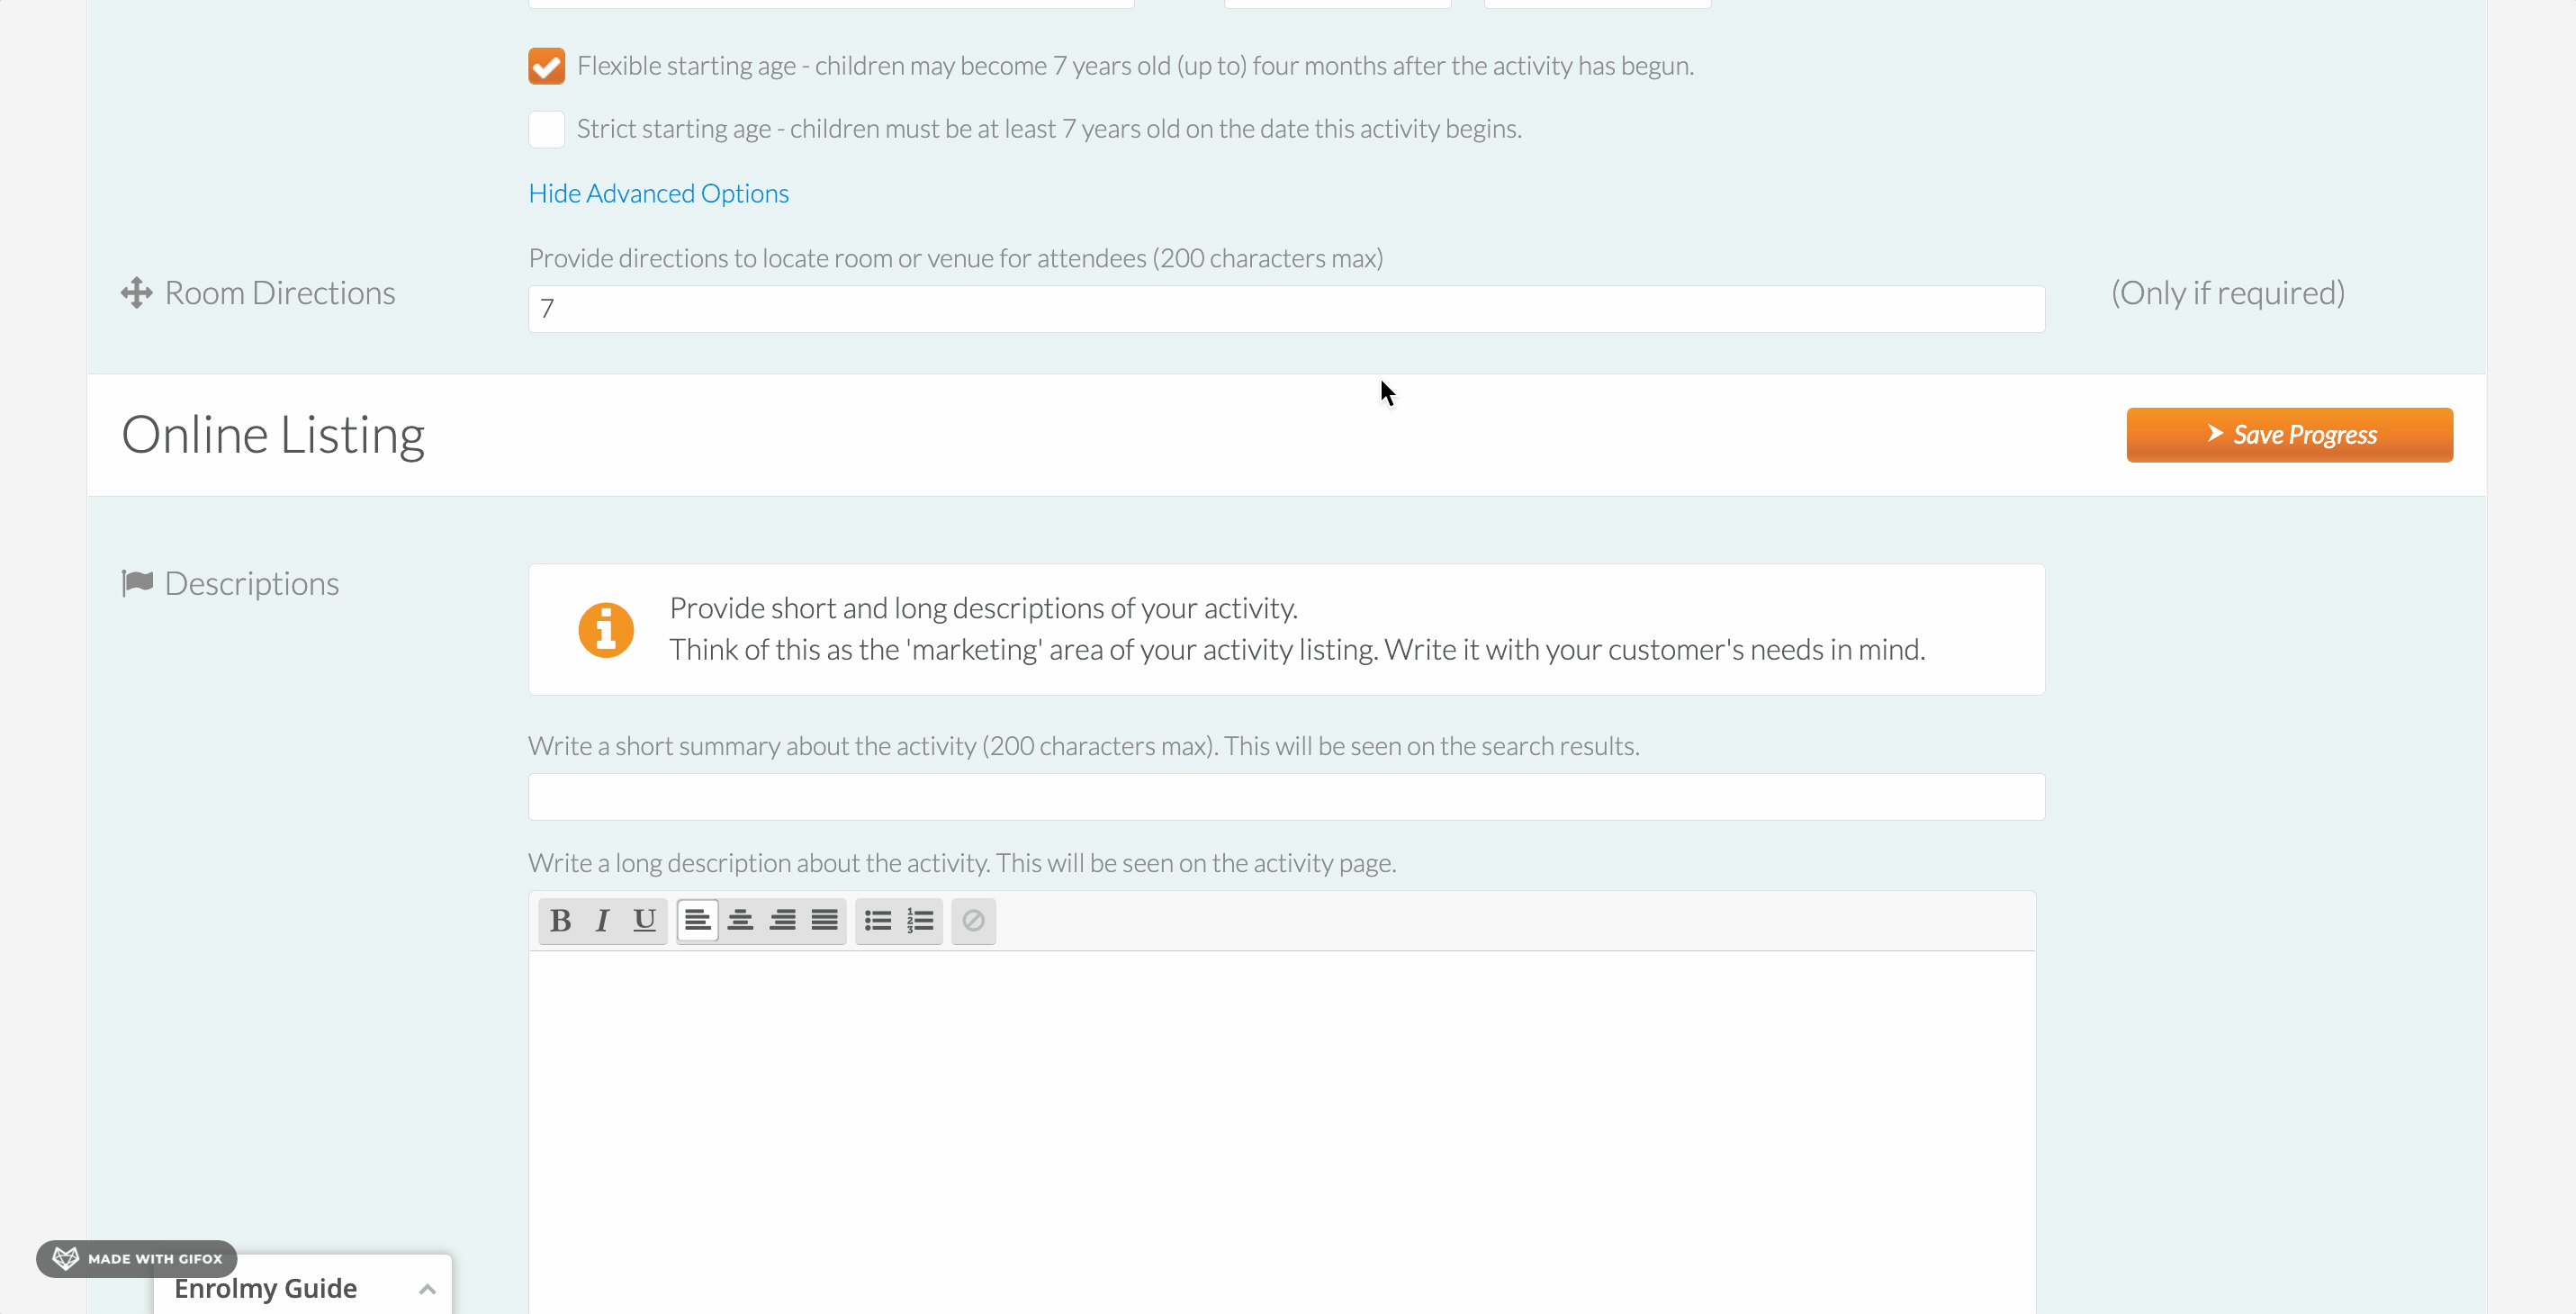Image resolution: width=2576 pixels, height=1314 pixels.
Task: Insert a bulleted list
Action: pos(877,920)
